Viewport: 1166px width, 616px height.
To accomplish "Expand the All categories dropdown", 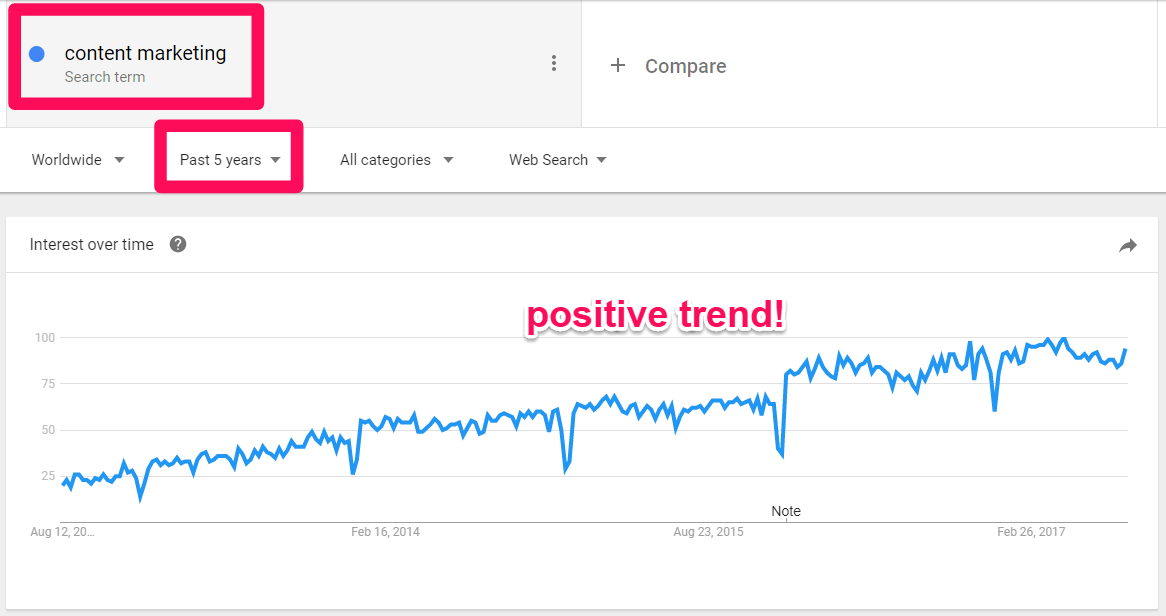I will tap(396, 160).
